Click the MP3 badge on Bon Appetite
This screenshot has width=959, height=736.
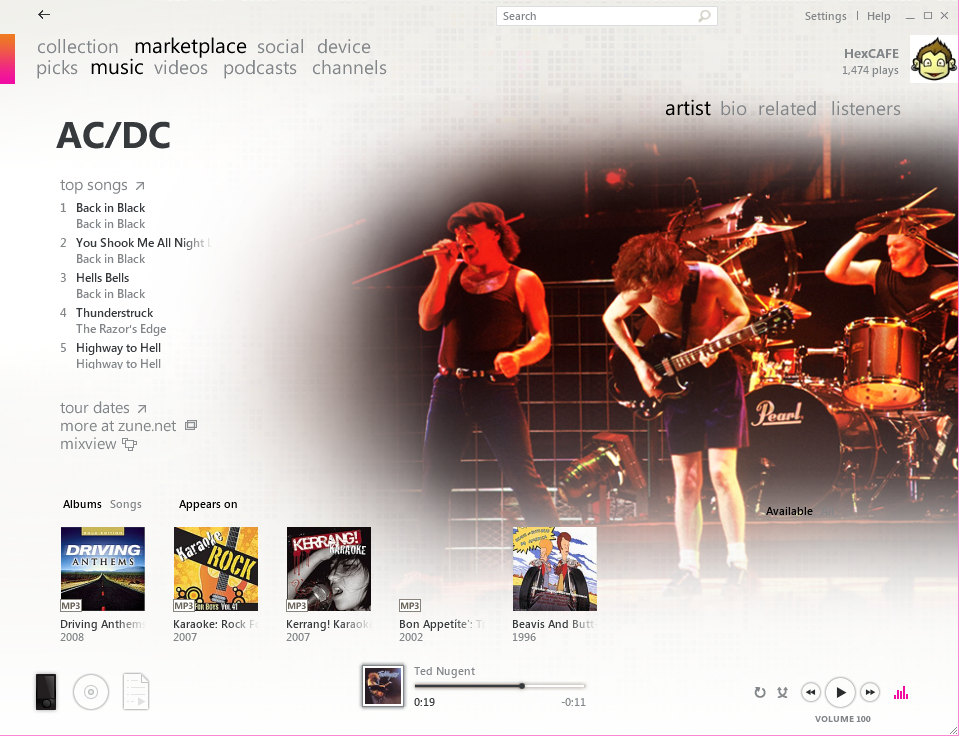click(410, 606)
